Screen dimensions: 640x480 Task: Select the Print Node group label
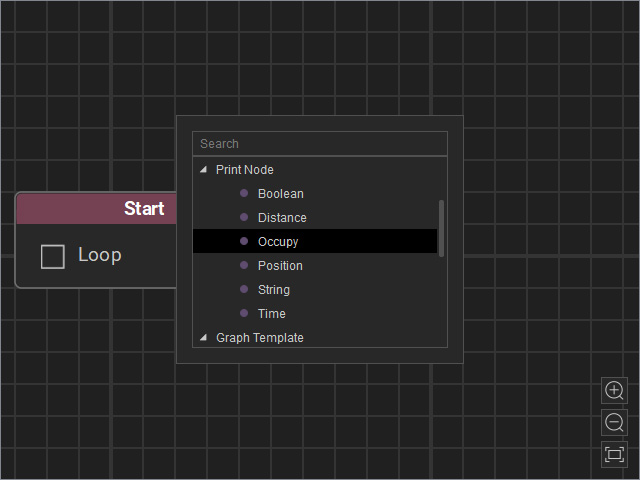[x=244, y=169]
